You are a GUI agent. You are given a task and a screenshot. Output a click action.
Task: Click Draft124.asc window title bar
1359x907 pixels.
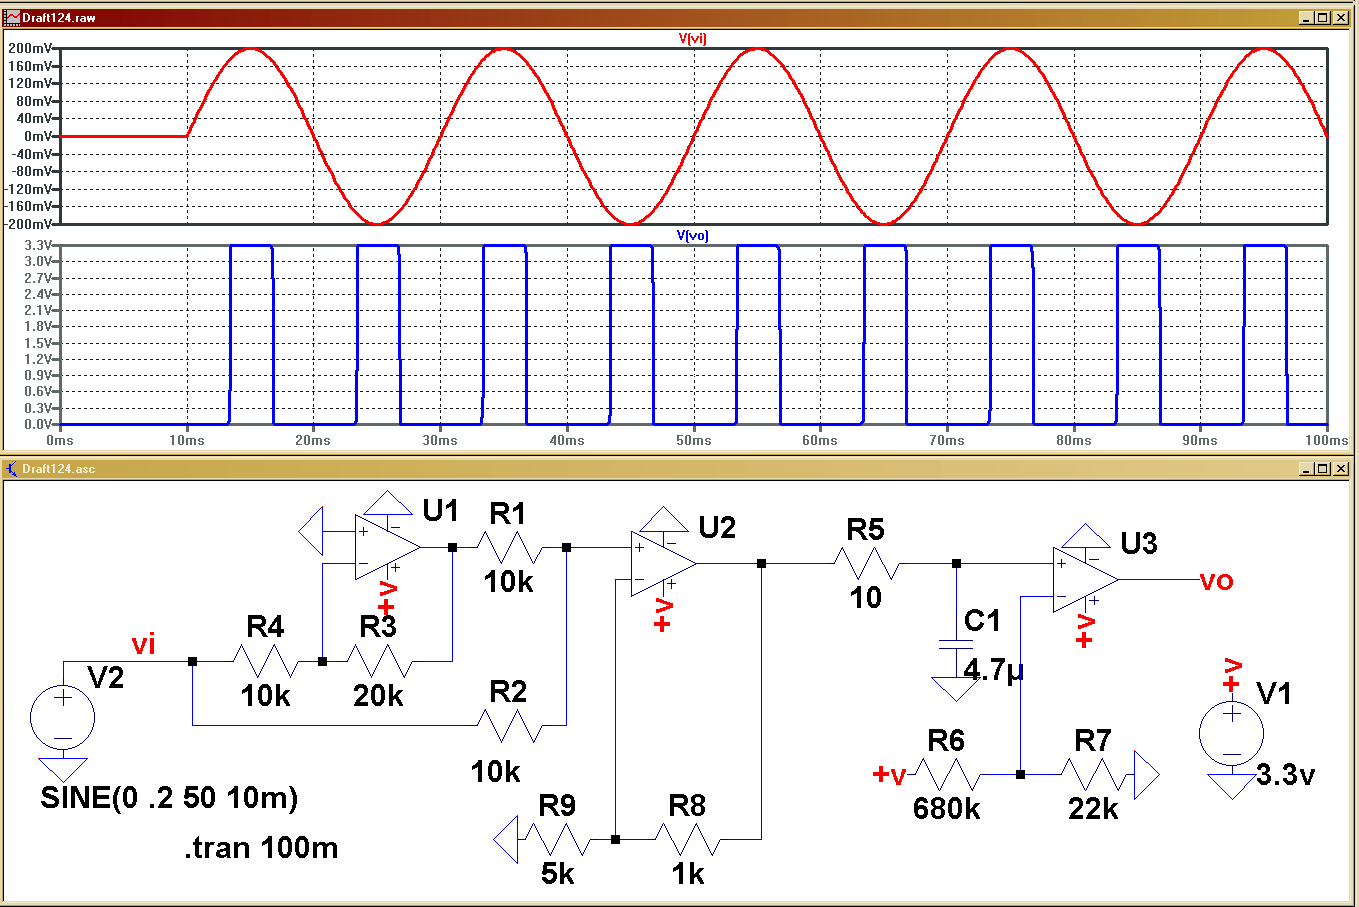click(x=679, y=468)
